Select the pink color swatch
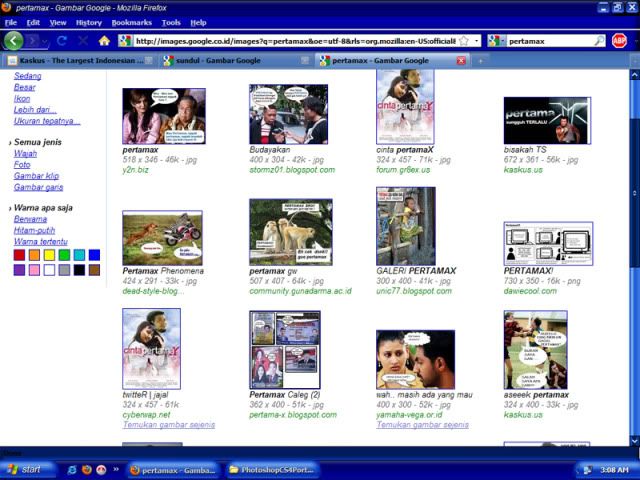The height and width of the screenshot is (480, 640). point(34,270)
